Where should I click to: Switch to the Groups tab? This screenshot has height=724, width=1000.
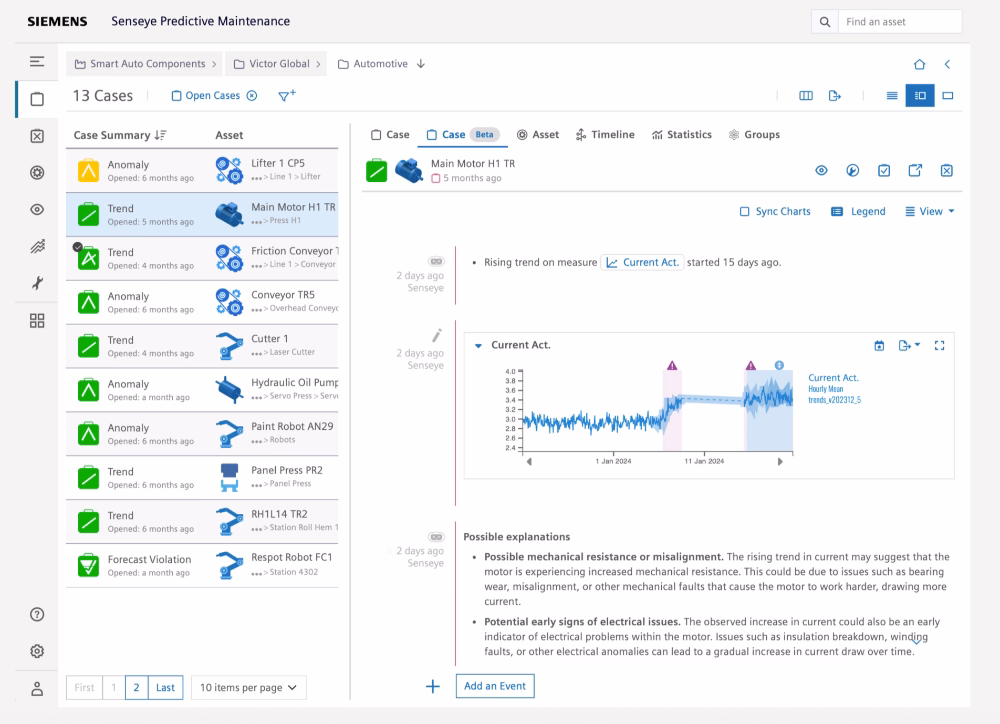tap(754, 135)
